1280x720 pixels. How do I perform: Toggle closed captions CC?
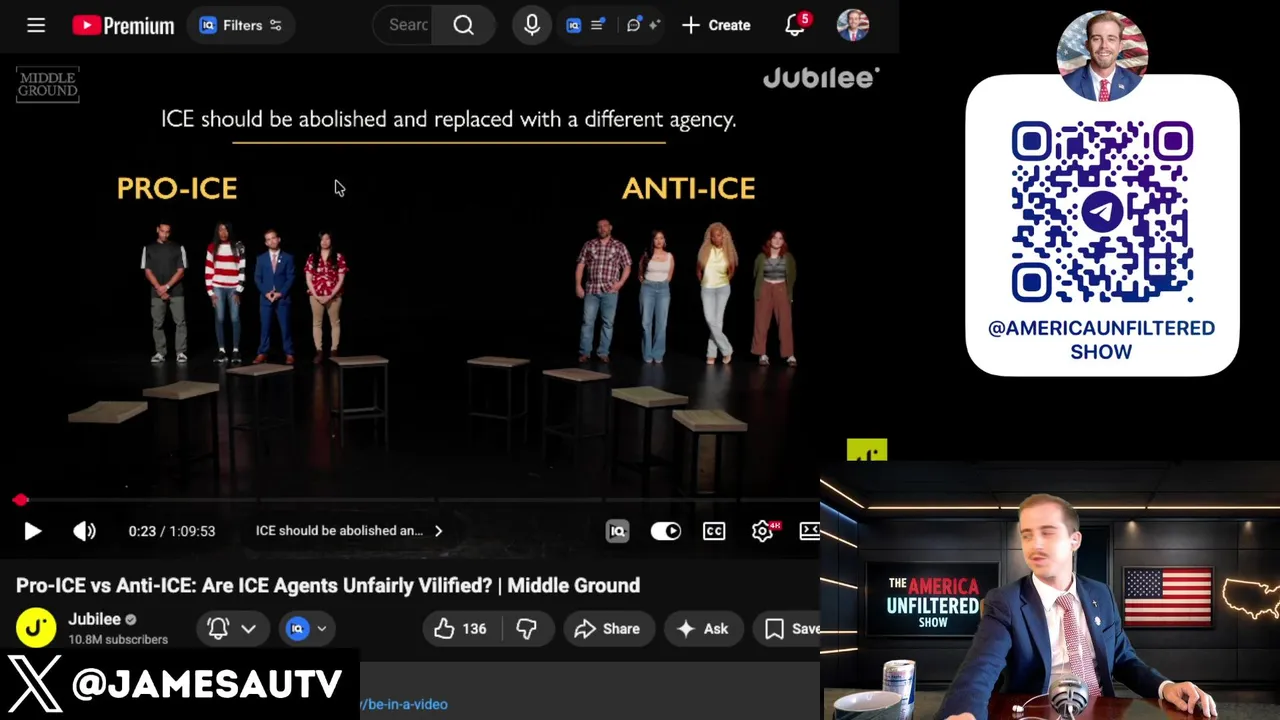tap(714, 531)
